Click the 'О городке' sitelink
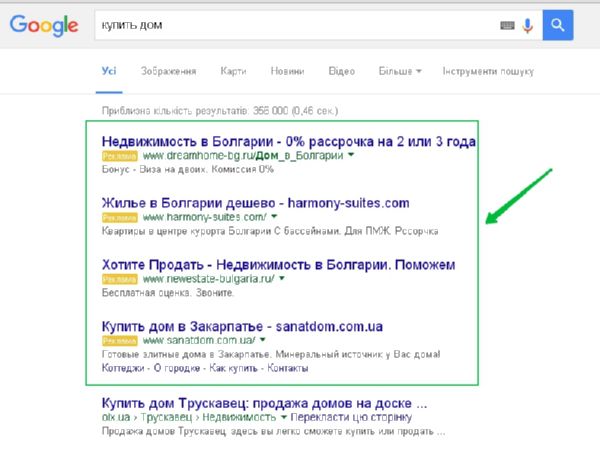This screenshot has width=600, height=452. (177, 368)
